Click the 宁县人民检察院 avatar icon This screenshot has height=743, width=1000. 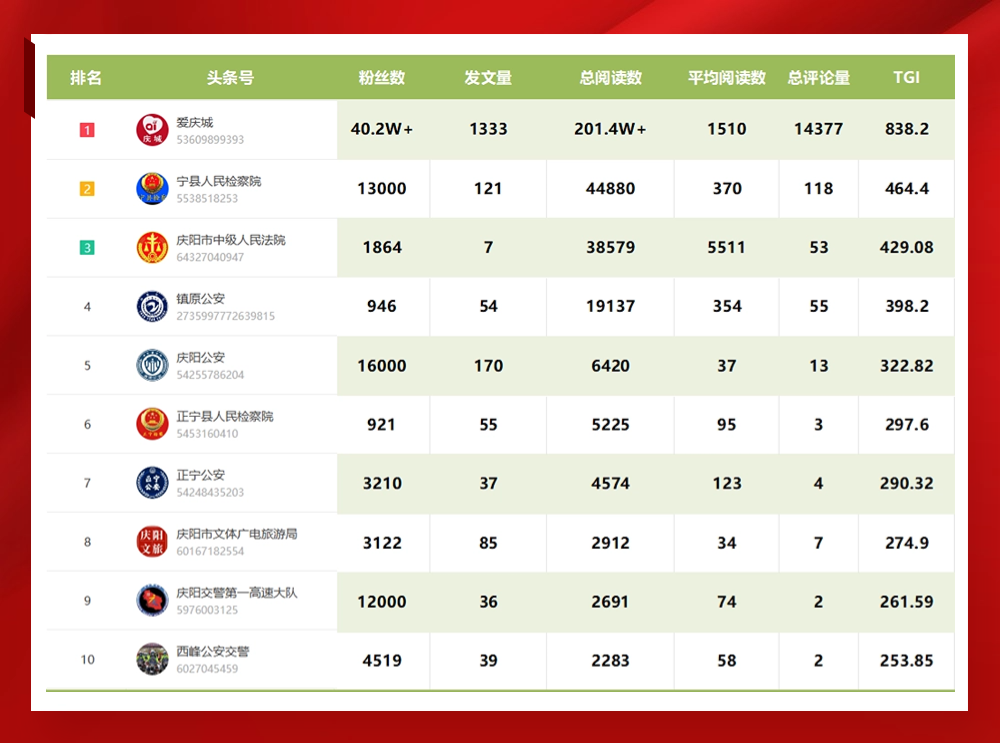point(152,189)
